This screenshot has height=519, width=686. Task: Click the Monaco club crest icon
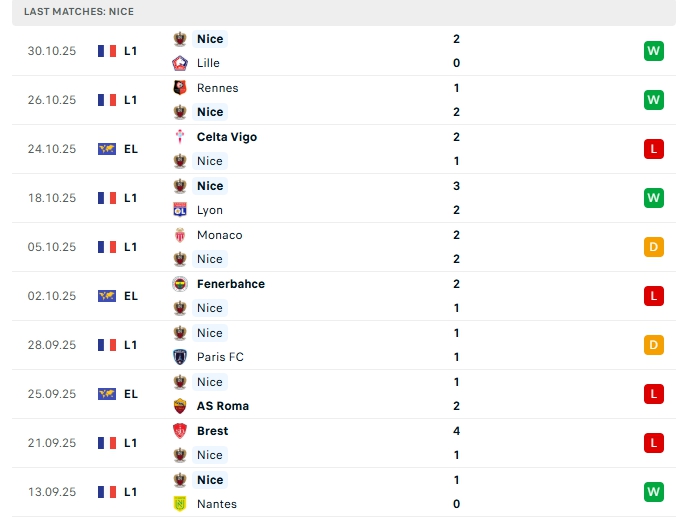[x=180, y=235]
